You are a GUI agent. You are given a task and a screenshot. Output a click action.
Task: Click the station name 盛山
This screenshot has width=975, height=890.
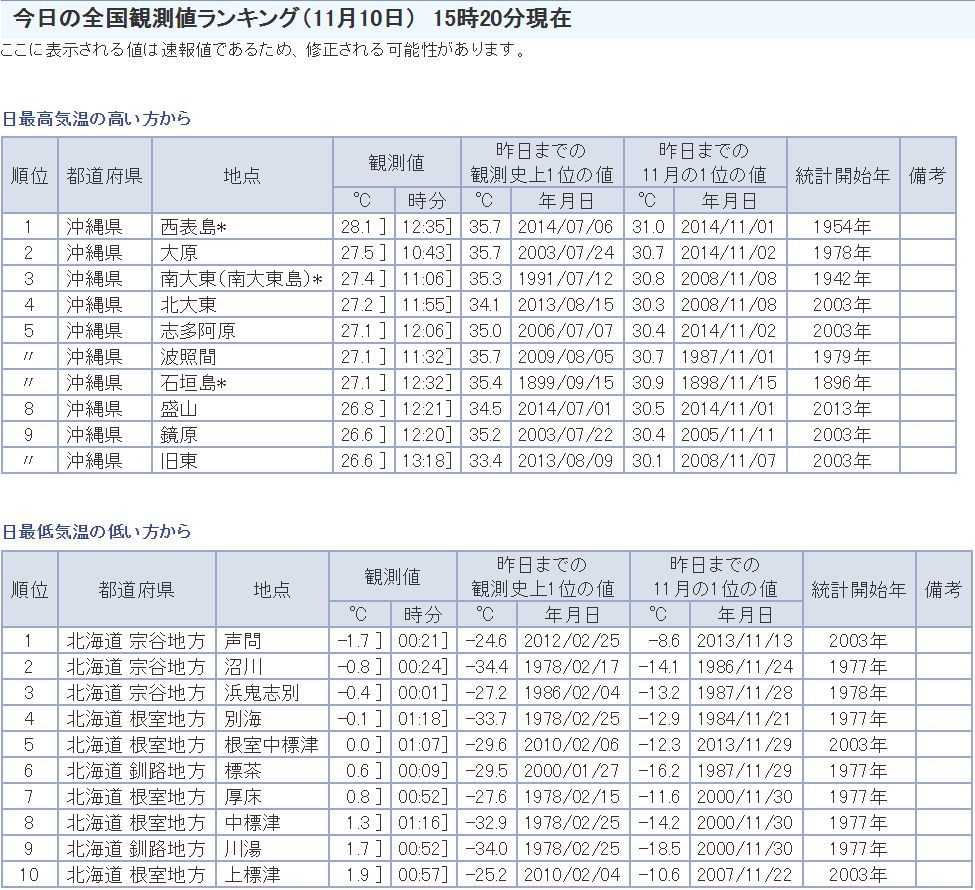[x=178, y=409]
